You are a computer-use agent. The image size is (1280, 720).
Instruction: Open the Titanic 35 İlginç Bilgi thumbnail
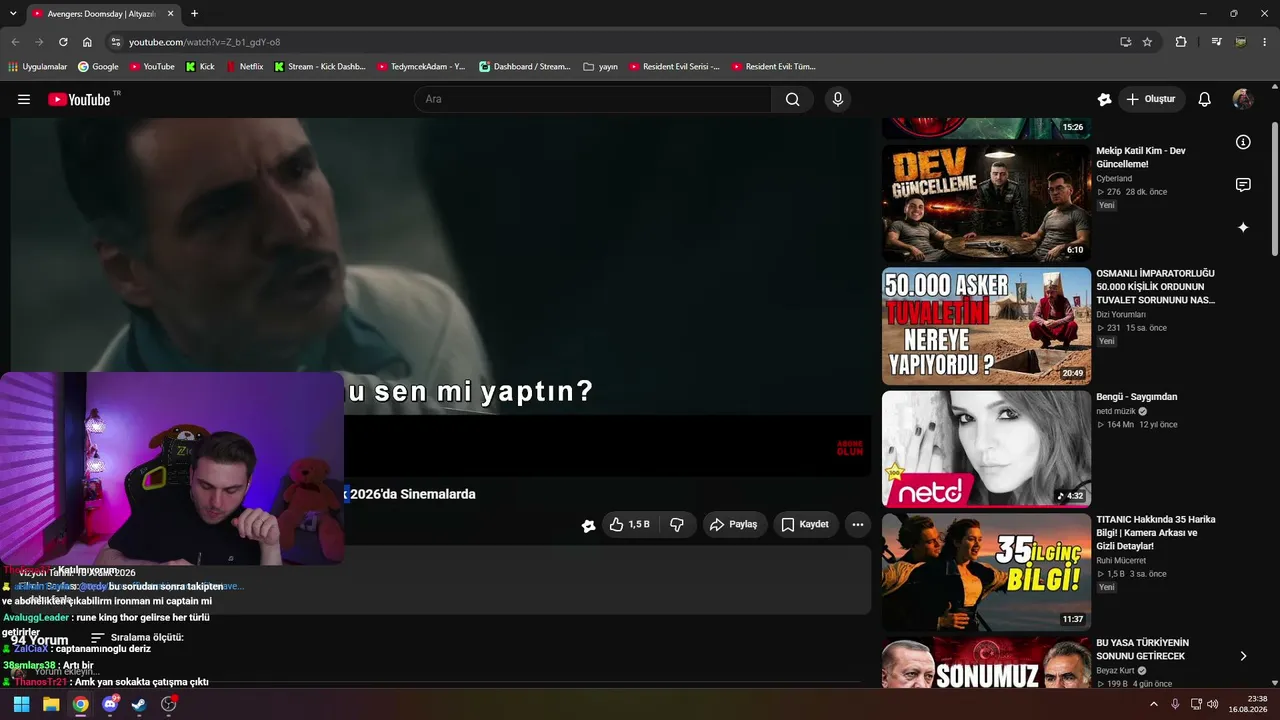point(986,572)
